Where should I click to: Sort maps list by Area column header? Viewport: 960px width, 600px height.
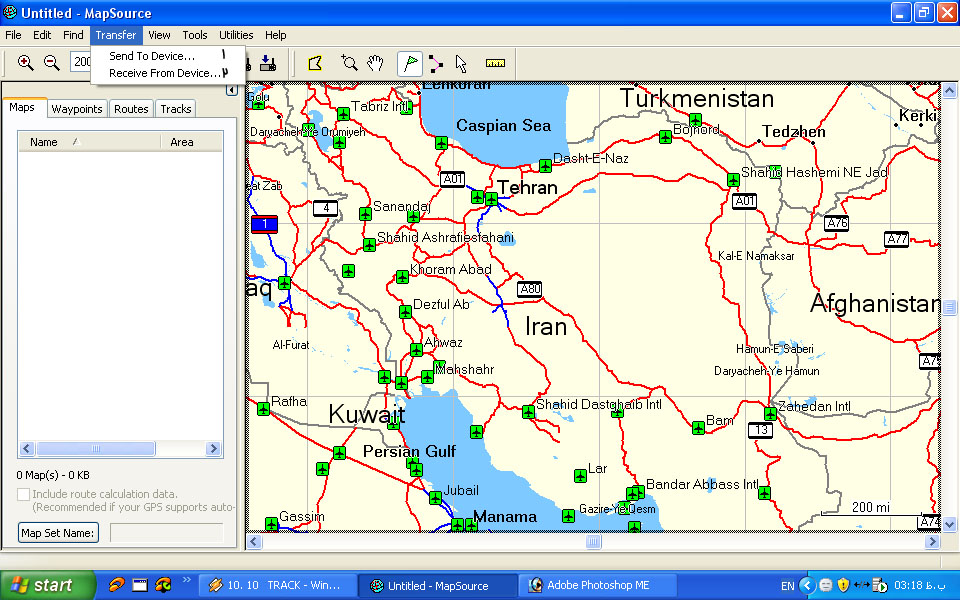pos(182,142)
